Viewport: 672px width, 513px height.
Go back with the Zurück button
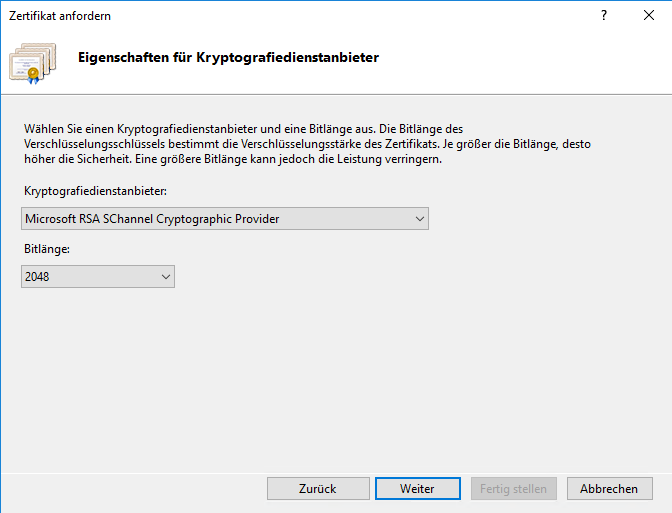[317, 488]
